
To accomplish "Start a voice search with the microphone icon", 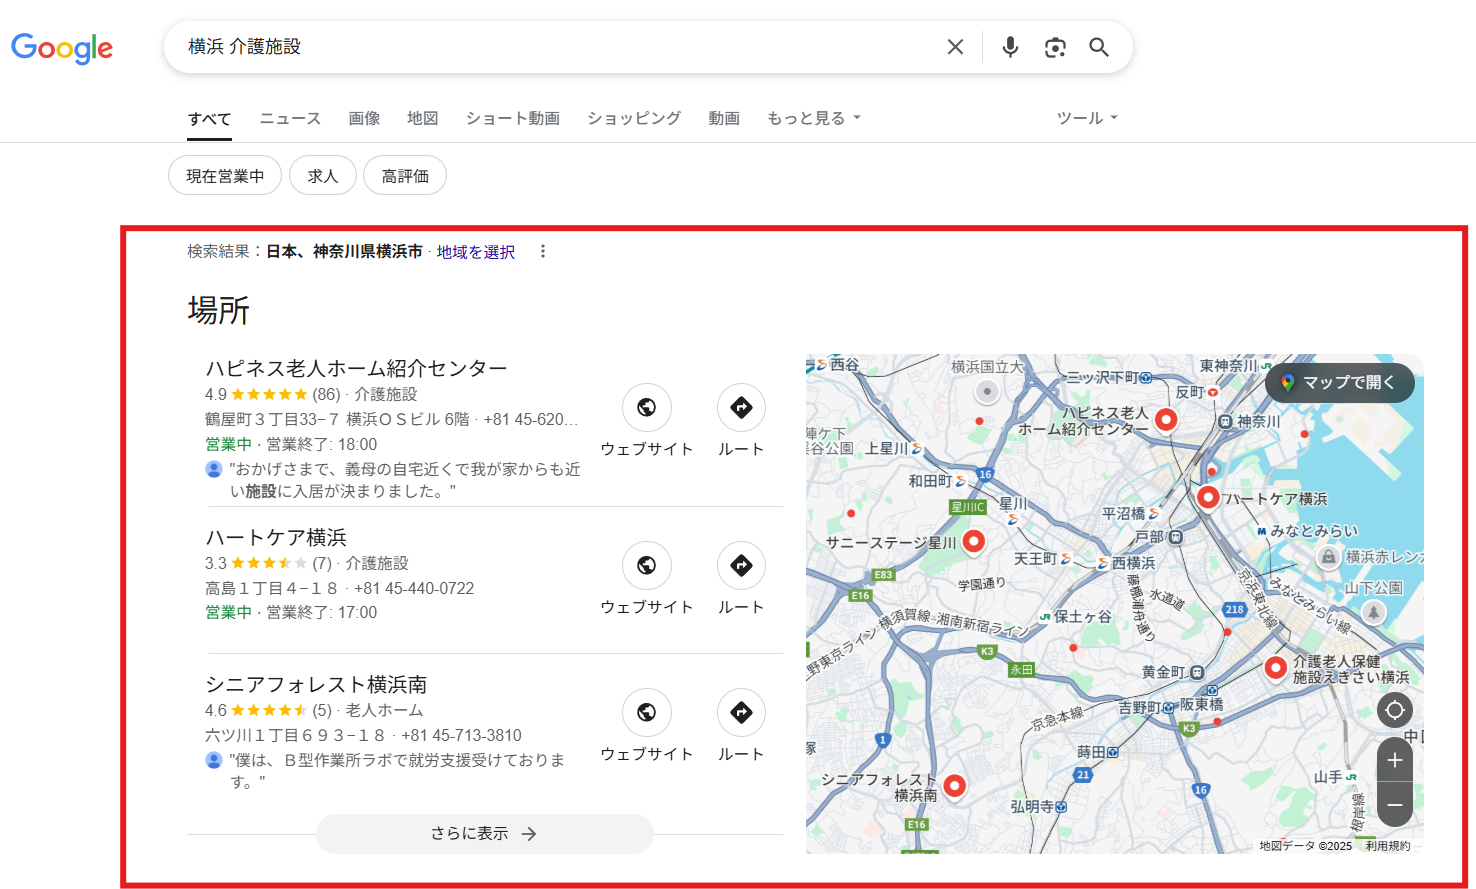I will point(1010,46).
